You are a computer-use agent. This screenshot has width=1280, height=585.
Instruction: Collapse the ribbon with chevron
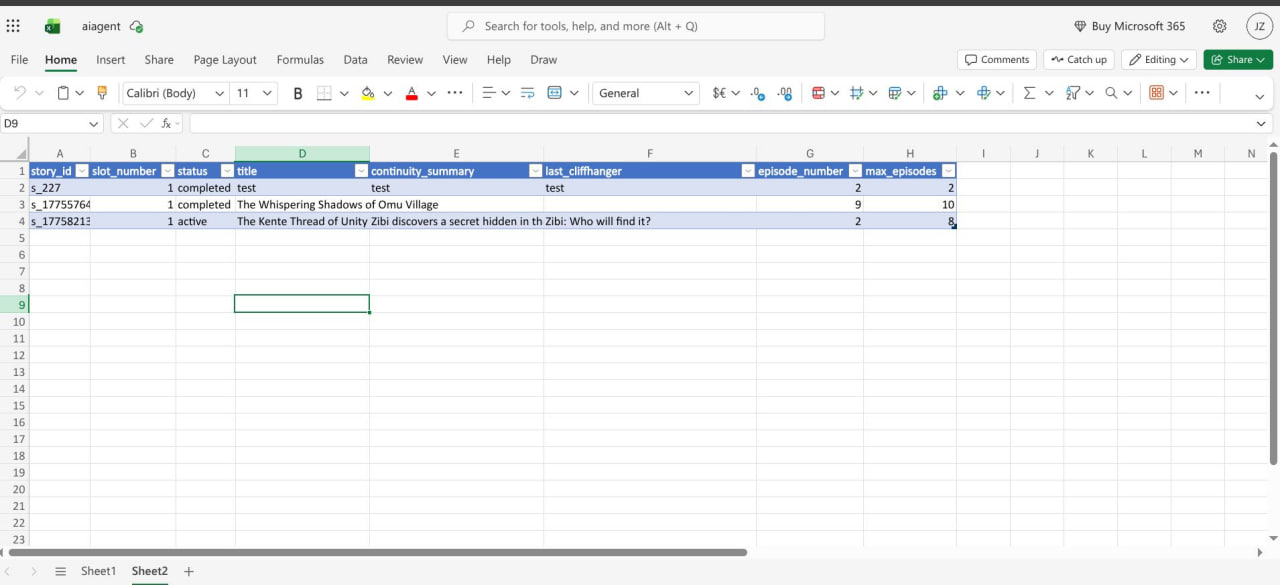pos(1260,97)
